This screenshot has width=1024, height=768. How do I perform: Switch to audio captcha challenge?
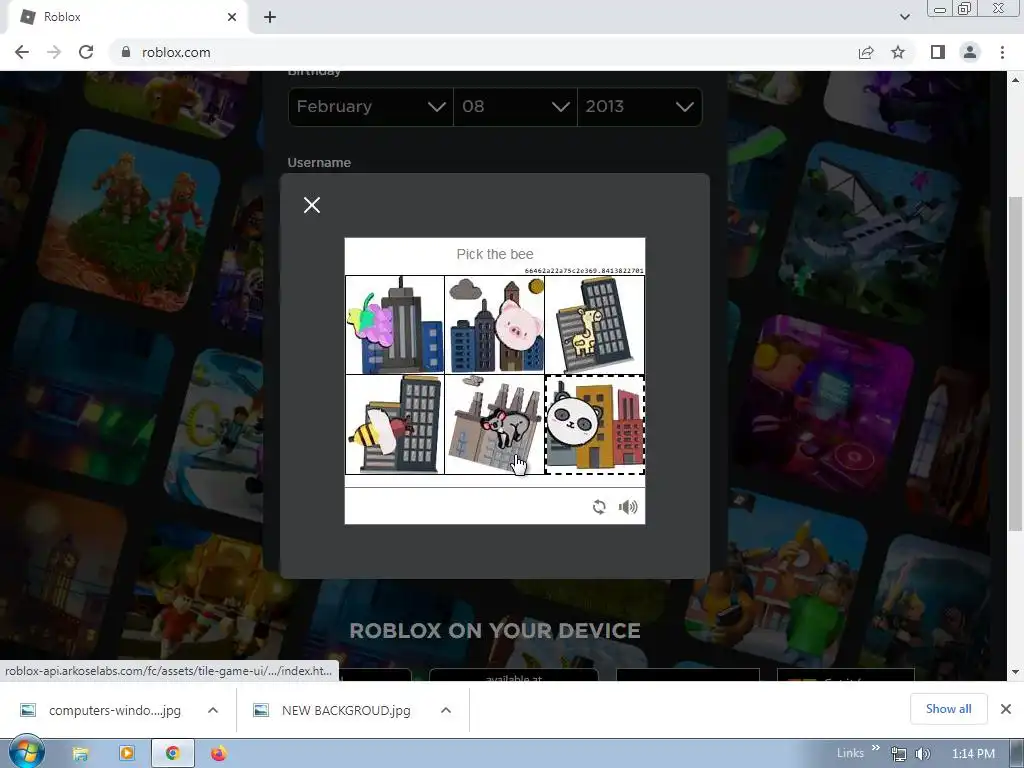[628, 507]
